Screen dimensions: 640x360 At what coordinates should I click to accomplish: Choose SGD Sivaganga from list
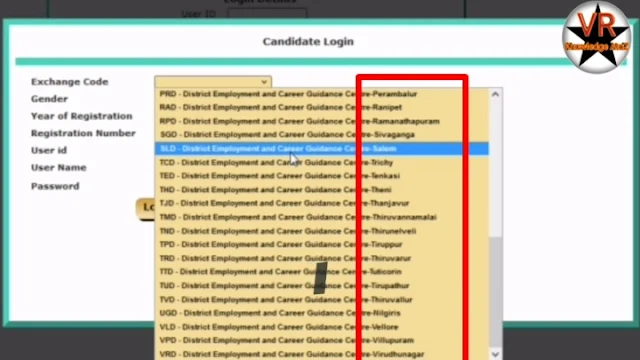pos(322,135)
